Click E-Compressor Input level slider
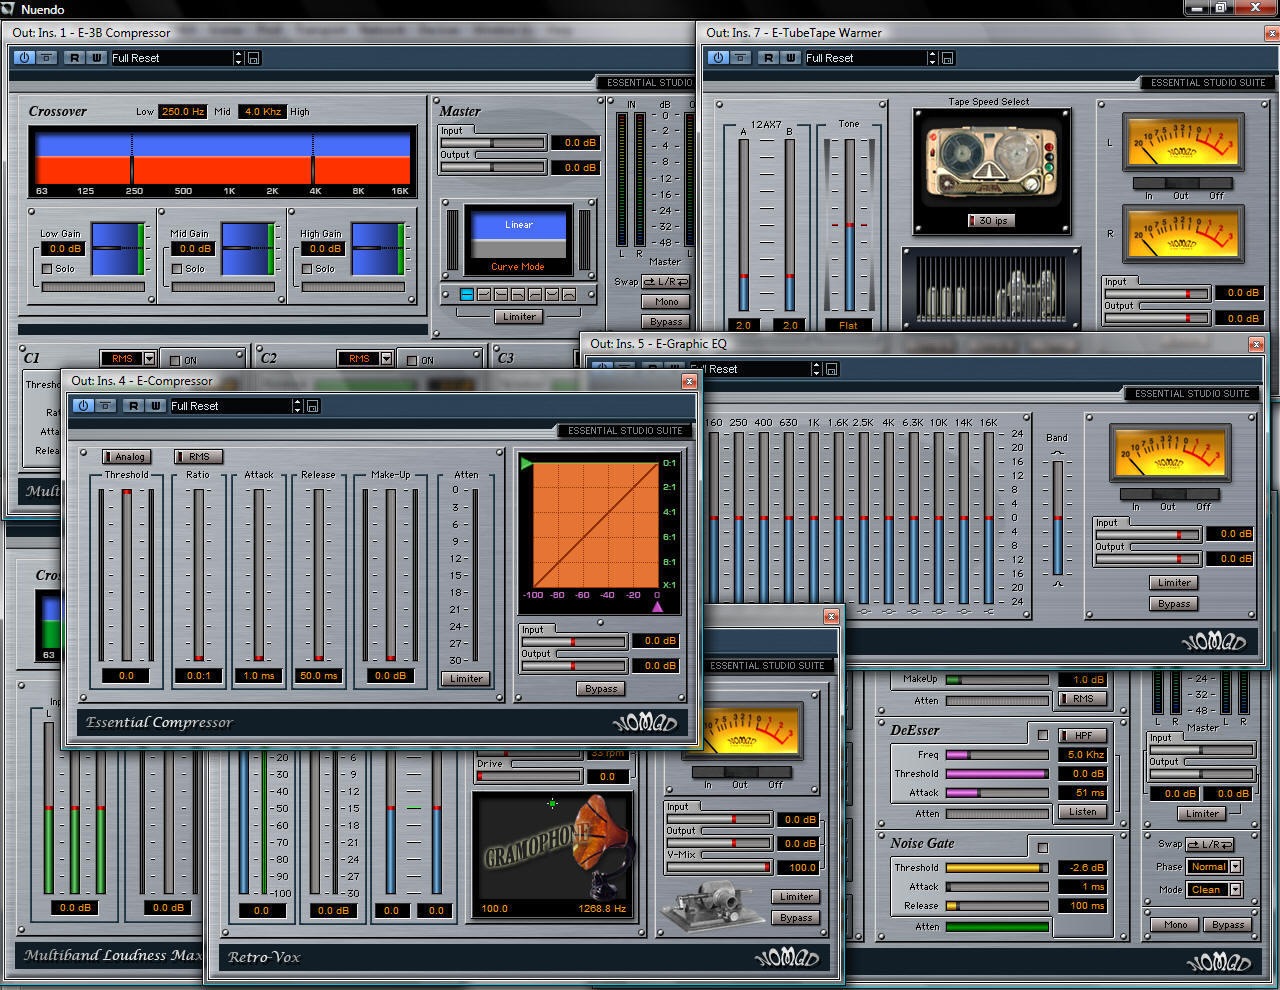The width and height of the screenshot is (1280, 990). (x=573, y=641)
